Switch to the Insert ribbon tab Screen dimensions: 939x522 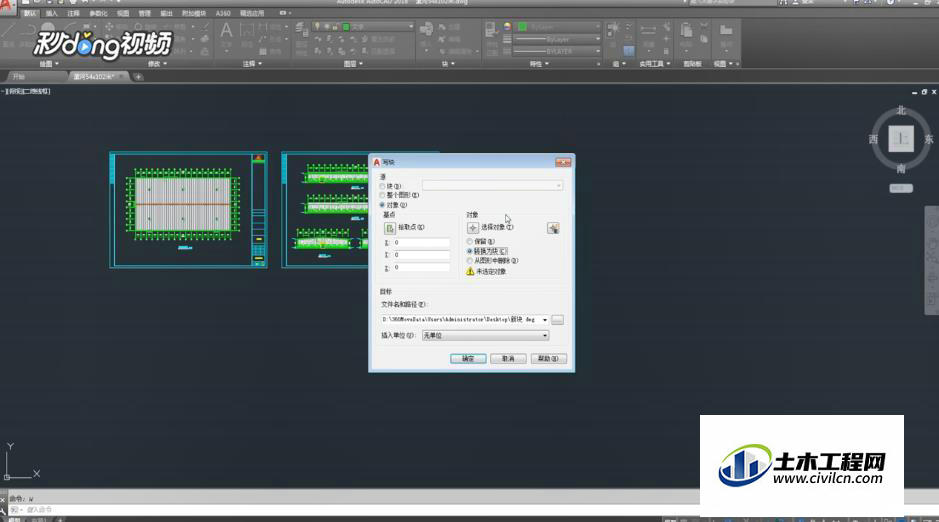pyautogui.click(x=52, y=13)
